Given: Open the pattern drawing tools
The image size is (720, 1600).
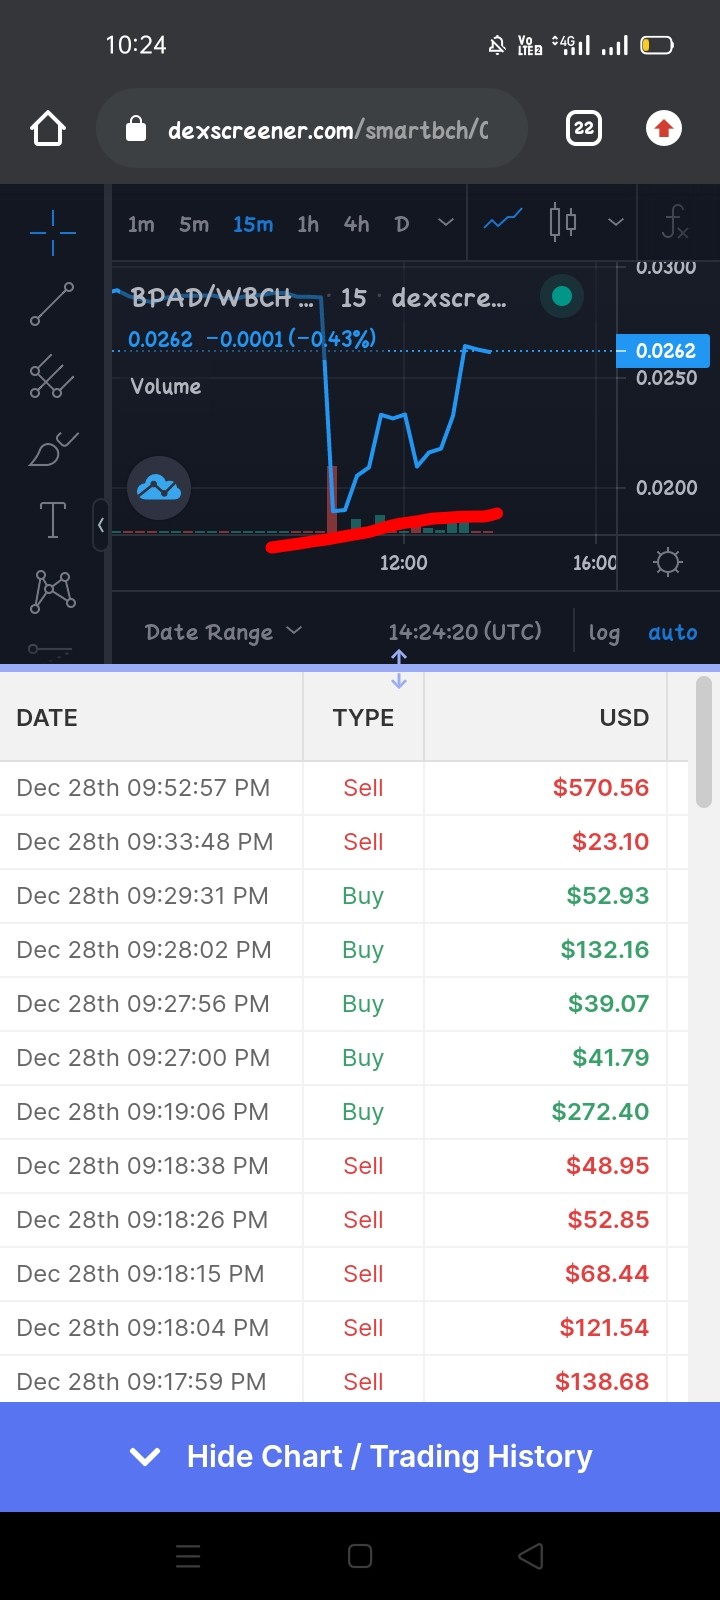Looking at the screenshot, I should 53,591.
